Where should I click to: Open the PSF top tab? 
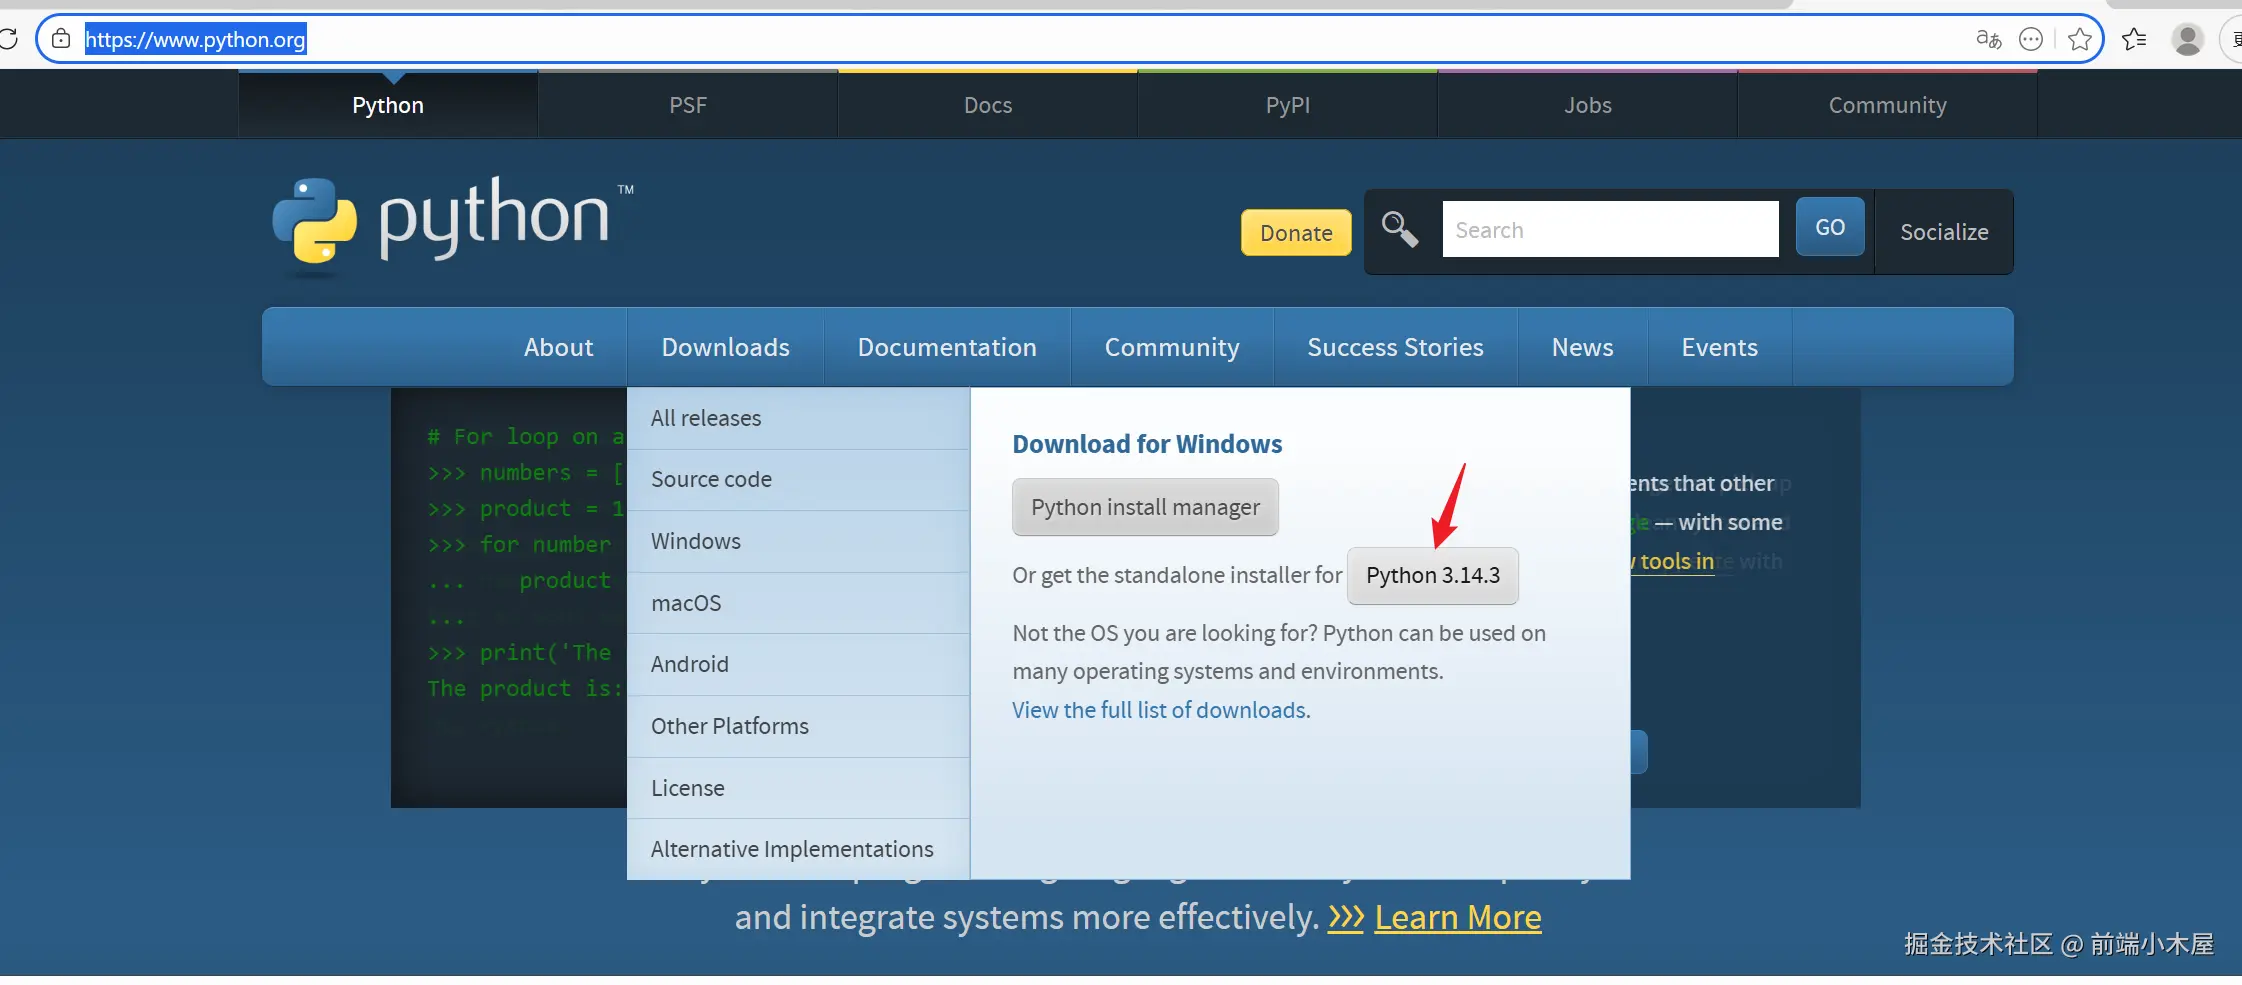tap(688, 105)
